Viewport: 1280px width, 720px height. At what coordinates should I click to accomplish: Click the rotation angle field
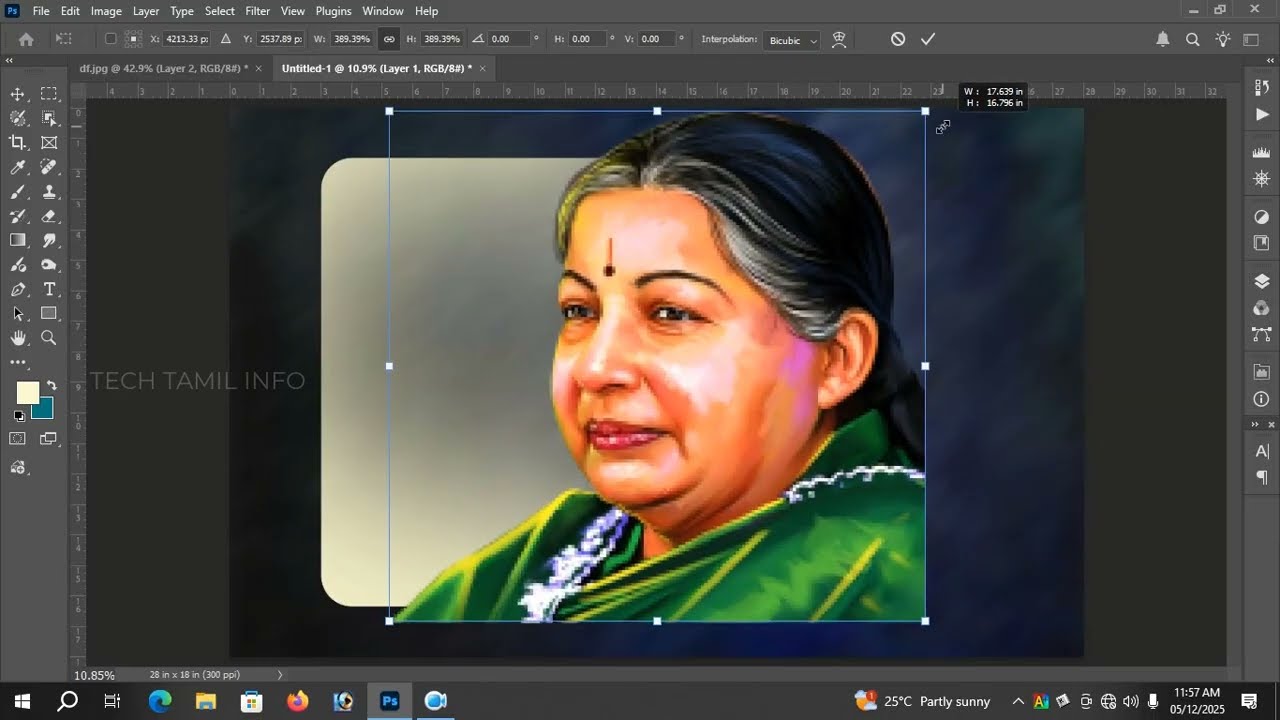[510, 39]
